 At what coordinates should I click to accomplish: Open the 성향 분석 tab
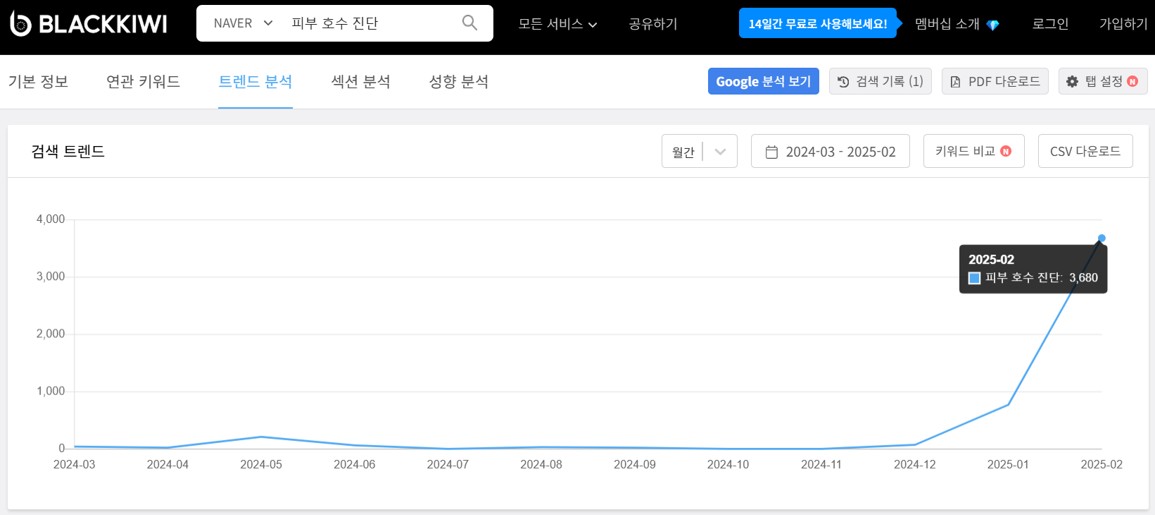point(458,82)
